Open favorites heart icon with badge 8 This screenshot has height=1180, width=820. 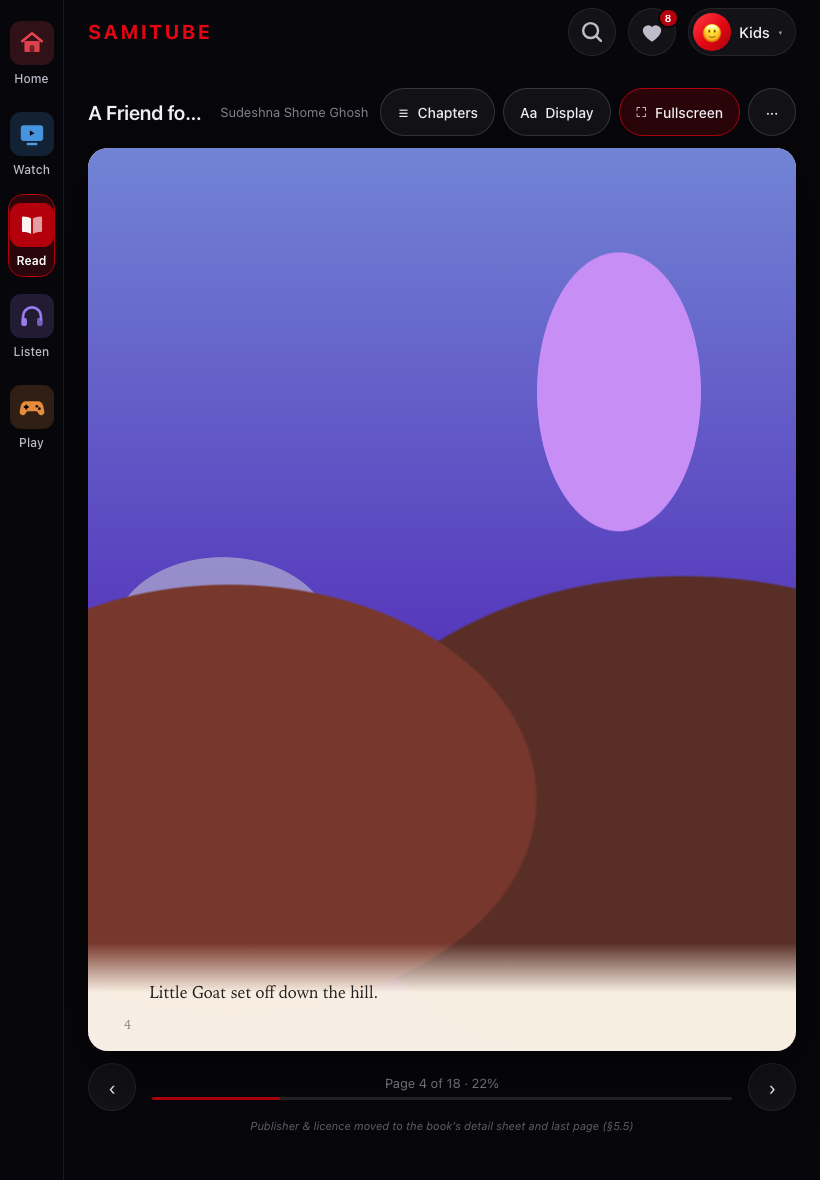(652, 32)
